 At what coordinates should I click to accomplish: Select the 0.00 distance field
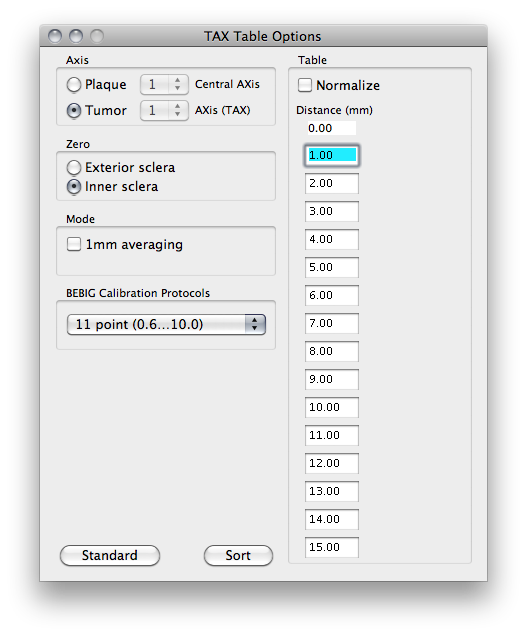click(x=332, y=128)
